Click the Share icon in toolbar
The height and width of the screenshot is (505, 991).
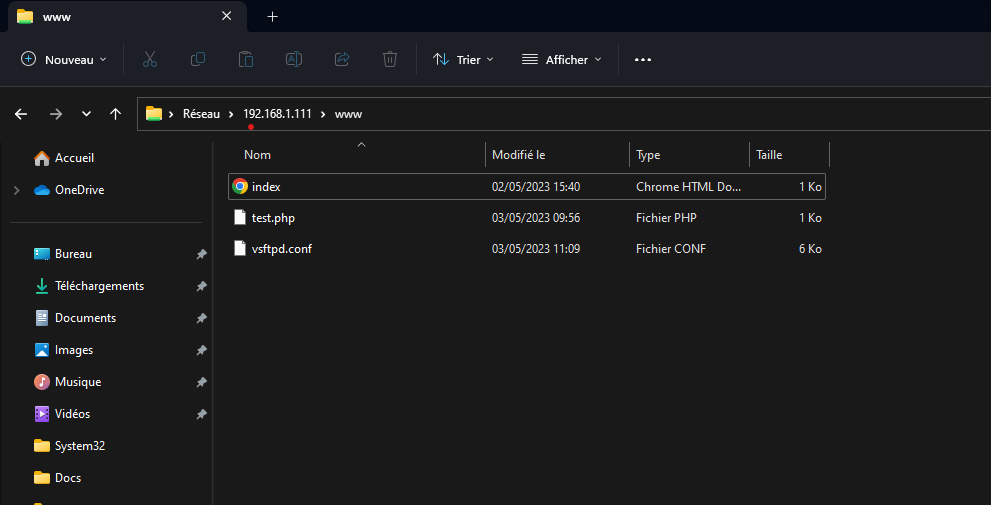click(342, 59)
